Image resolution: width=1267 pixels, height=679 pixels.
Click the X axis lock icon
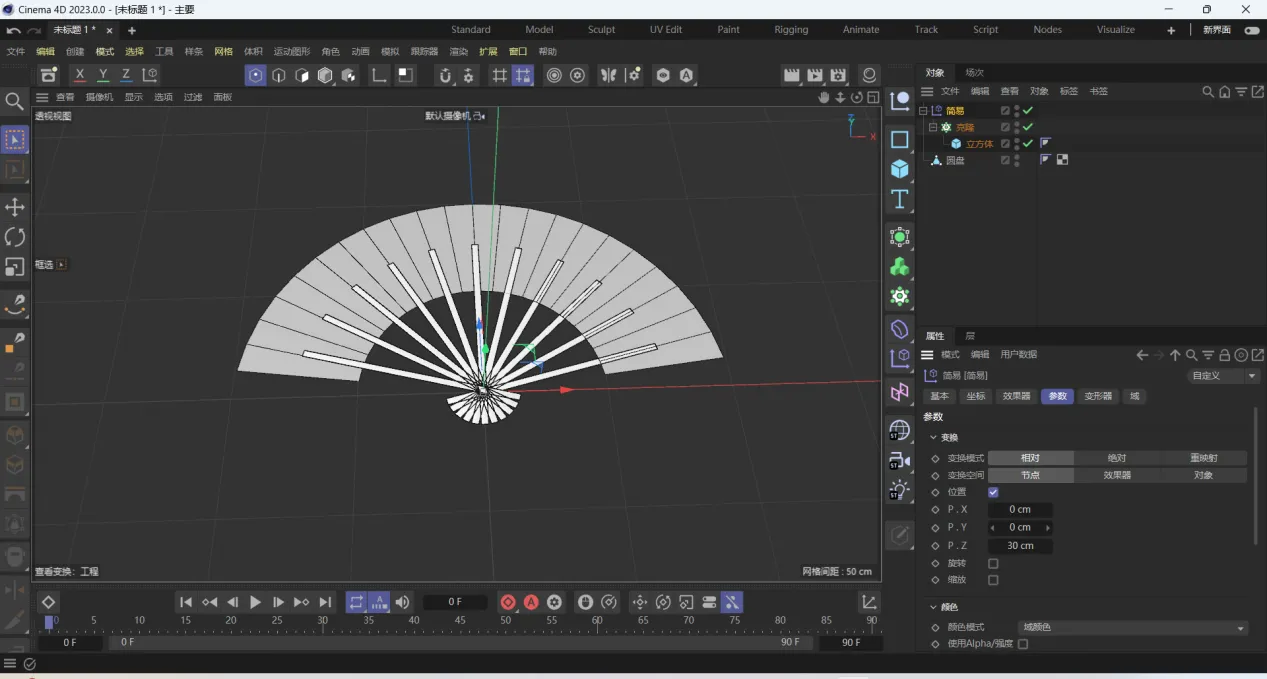coord(80,75)
